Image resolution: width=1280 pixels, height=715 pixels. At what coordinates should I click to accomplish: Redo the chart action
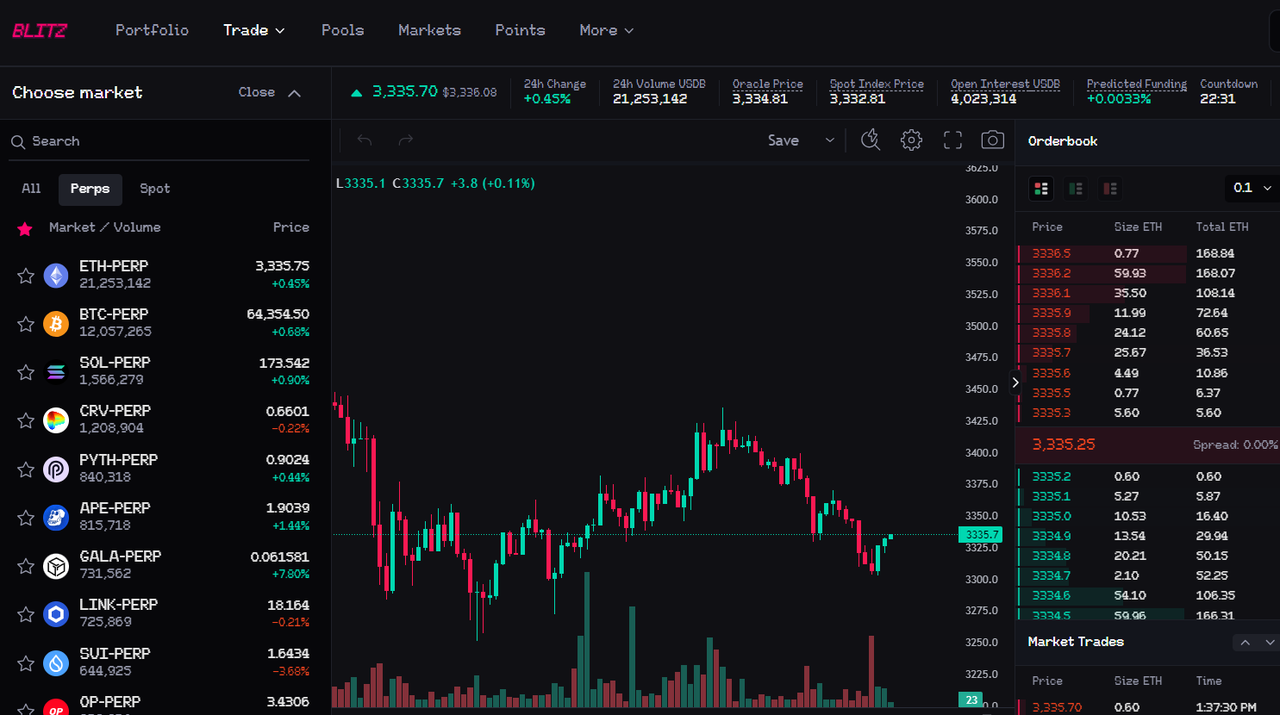pyautogui.click(x=405, y=140)
